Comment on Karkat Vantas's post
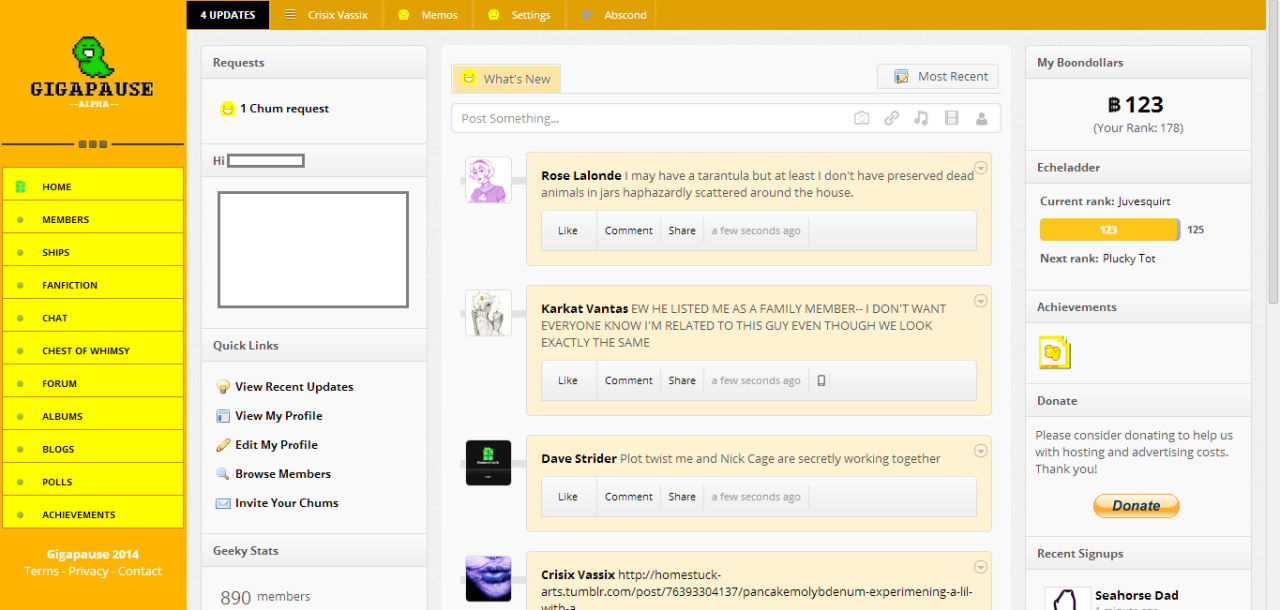Screen dimensions: 1280x610 [x=628, y=380]
